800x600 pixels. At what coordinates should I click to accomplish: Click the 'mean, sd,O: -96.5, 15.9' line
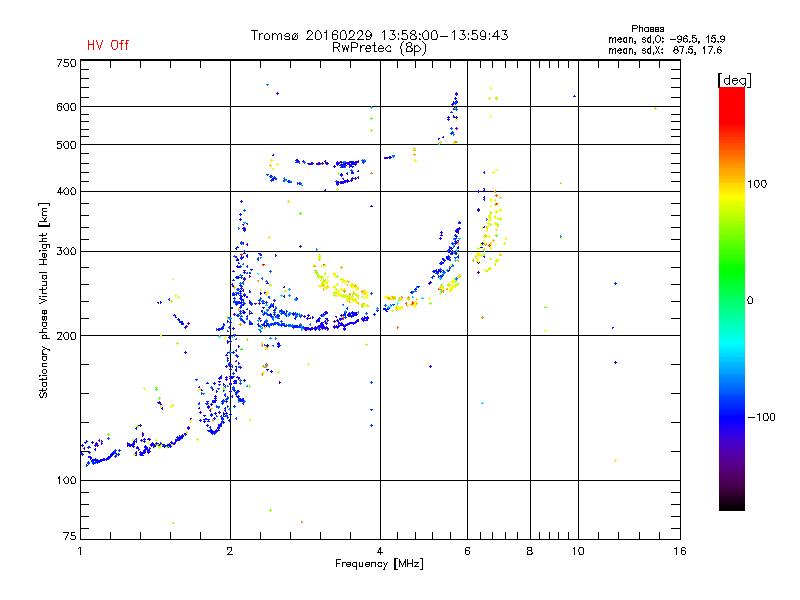666,39
